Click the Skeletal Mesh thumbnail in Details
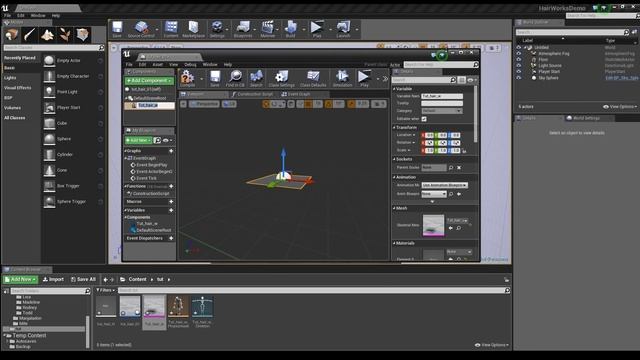Screen dimensions: 640x360 point(433,225)
